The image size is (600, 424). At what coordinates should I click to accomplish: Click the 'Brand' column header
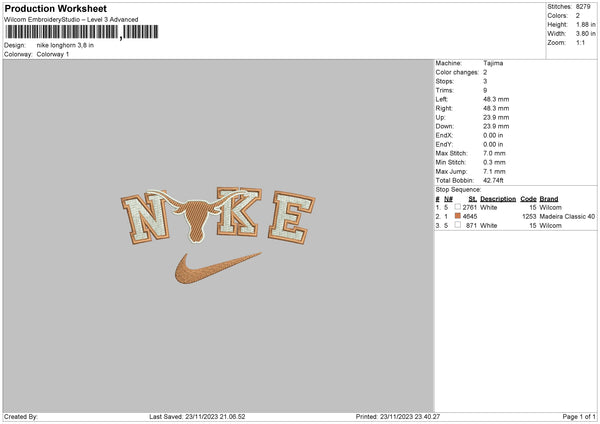[549, 199]
